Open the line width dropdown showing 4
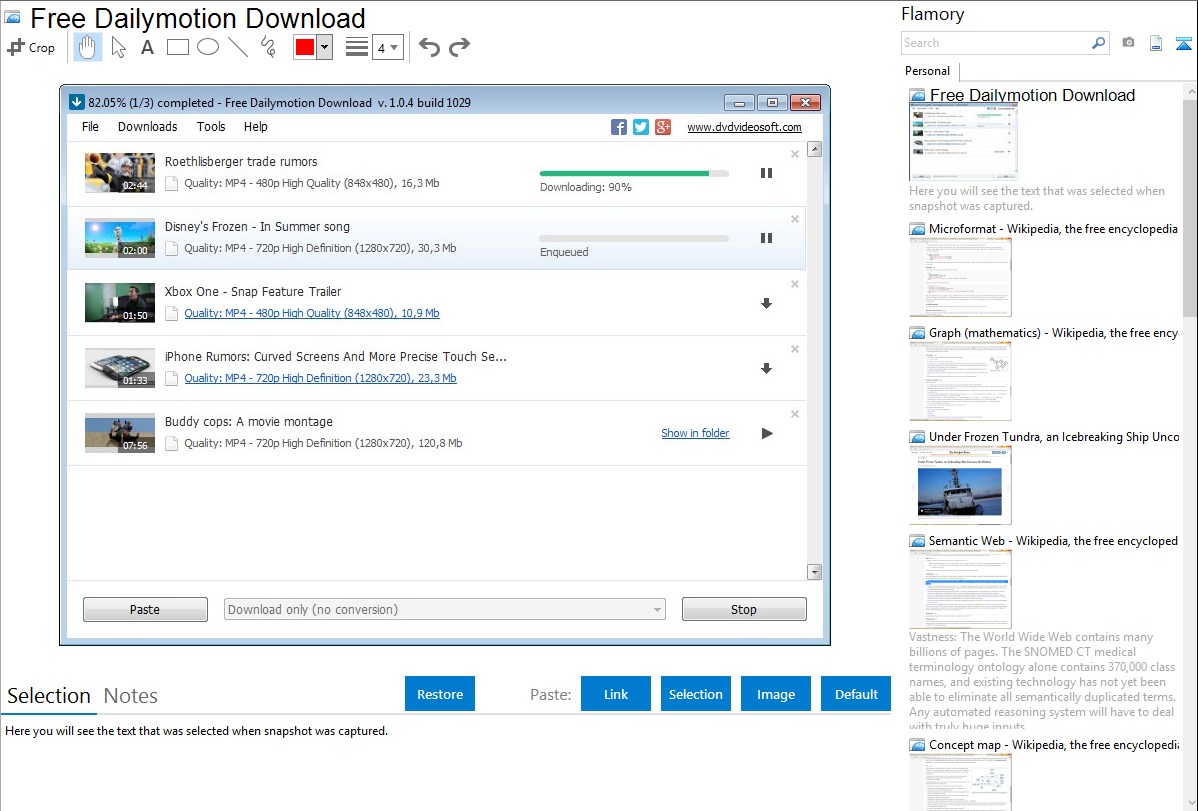 pyautogui.click(x=387, y=47)
